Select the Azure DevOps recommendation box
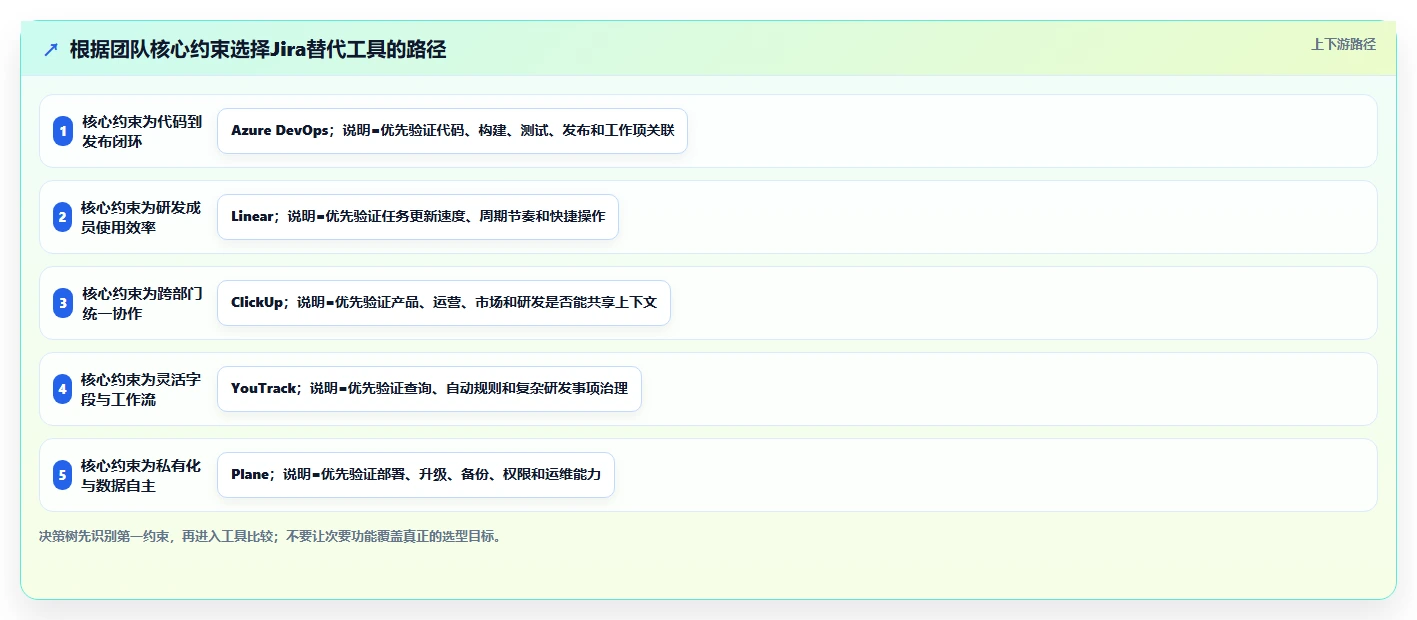The image size is (1417, 620). [x=452, y=131]
